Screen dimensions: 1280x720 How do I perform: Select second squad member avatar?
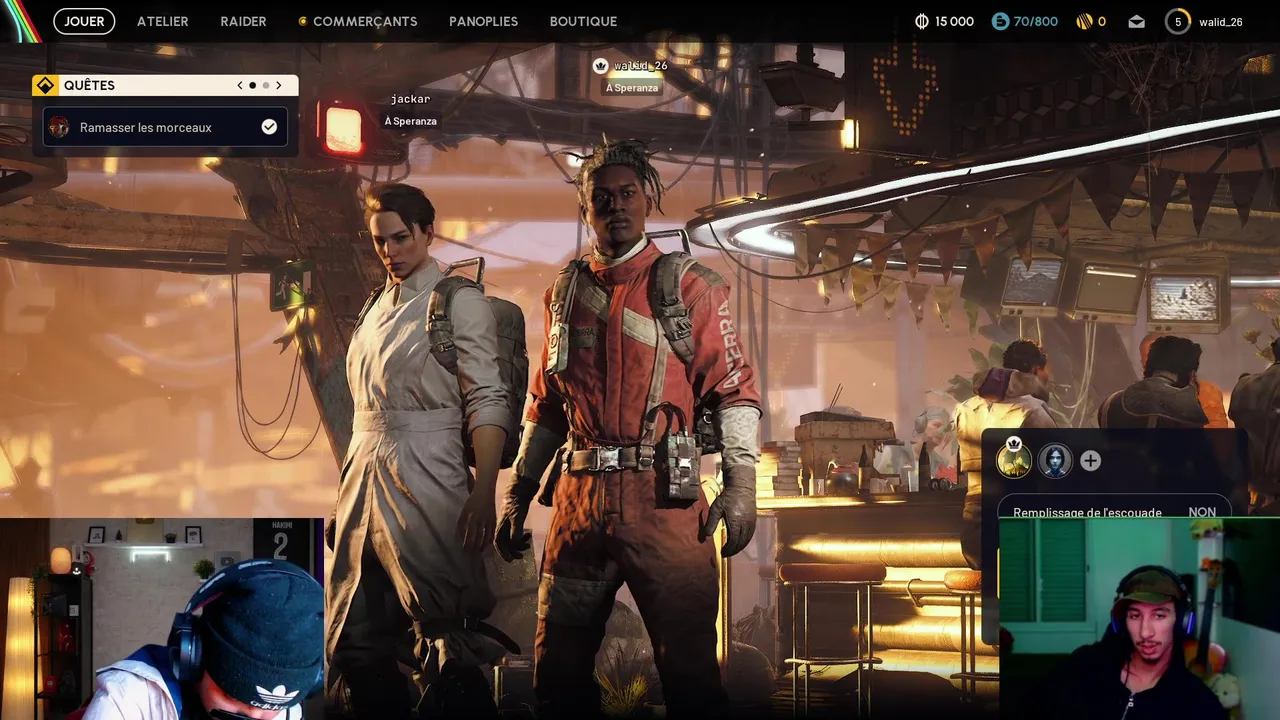pyautogui.click(x=1055, y=460)
